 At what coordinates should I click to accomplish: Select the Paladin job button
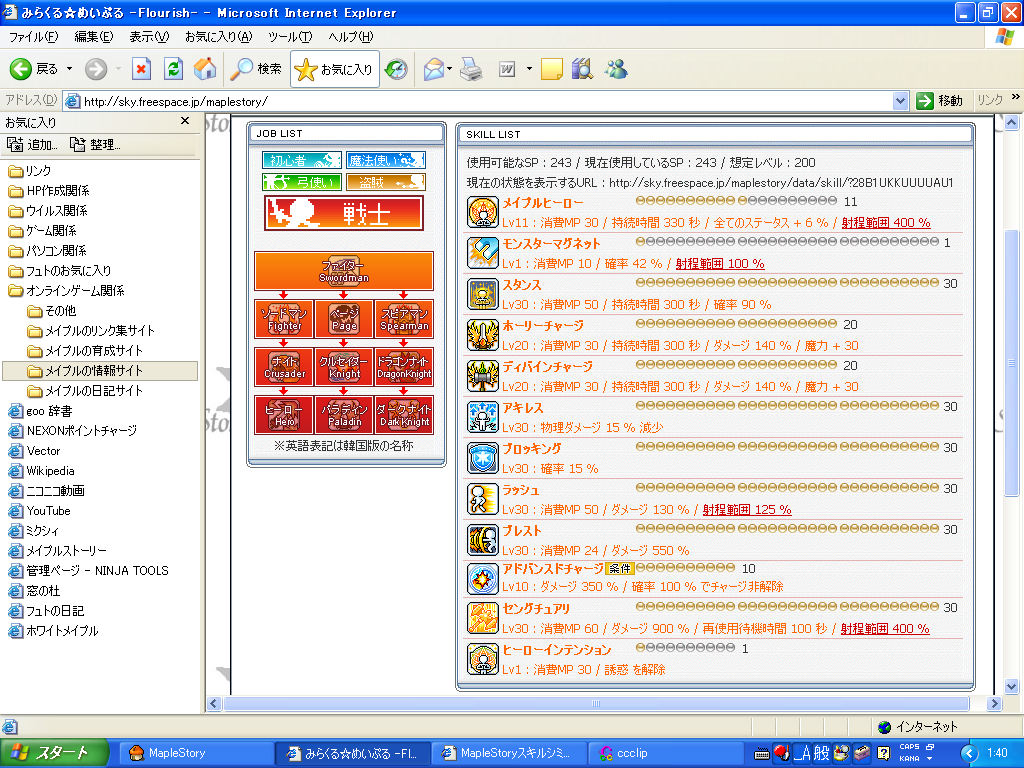(344, 415)
